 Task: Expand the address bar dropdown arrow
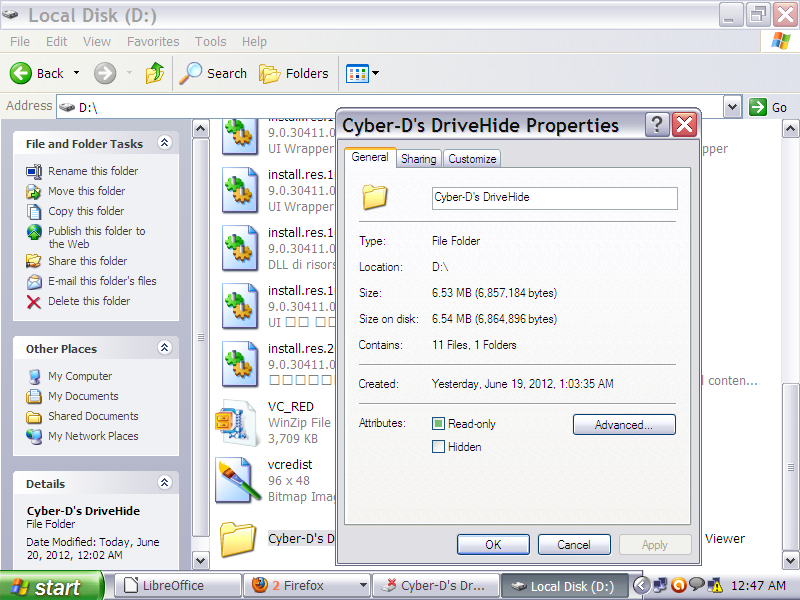click(732, 107)
